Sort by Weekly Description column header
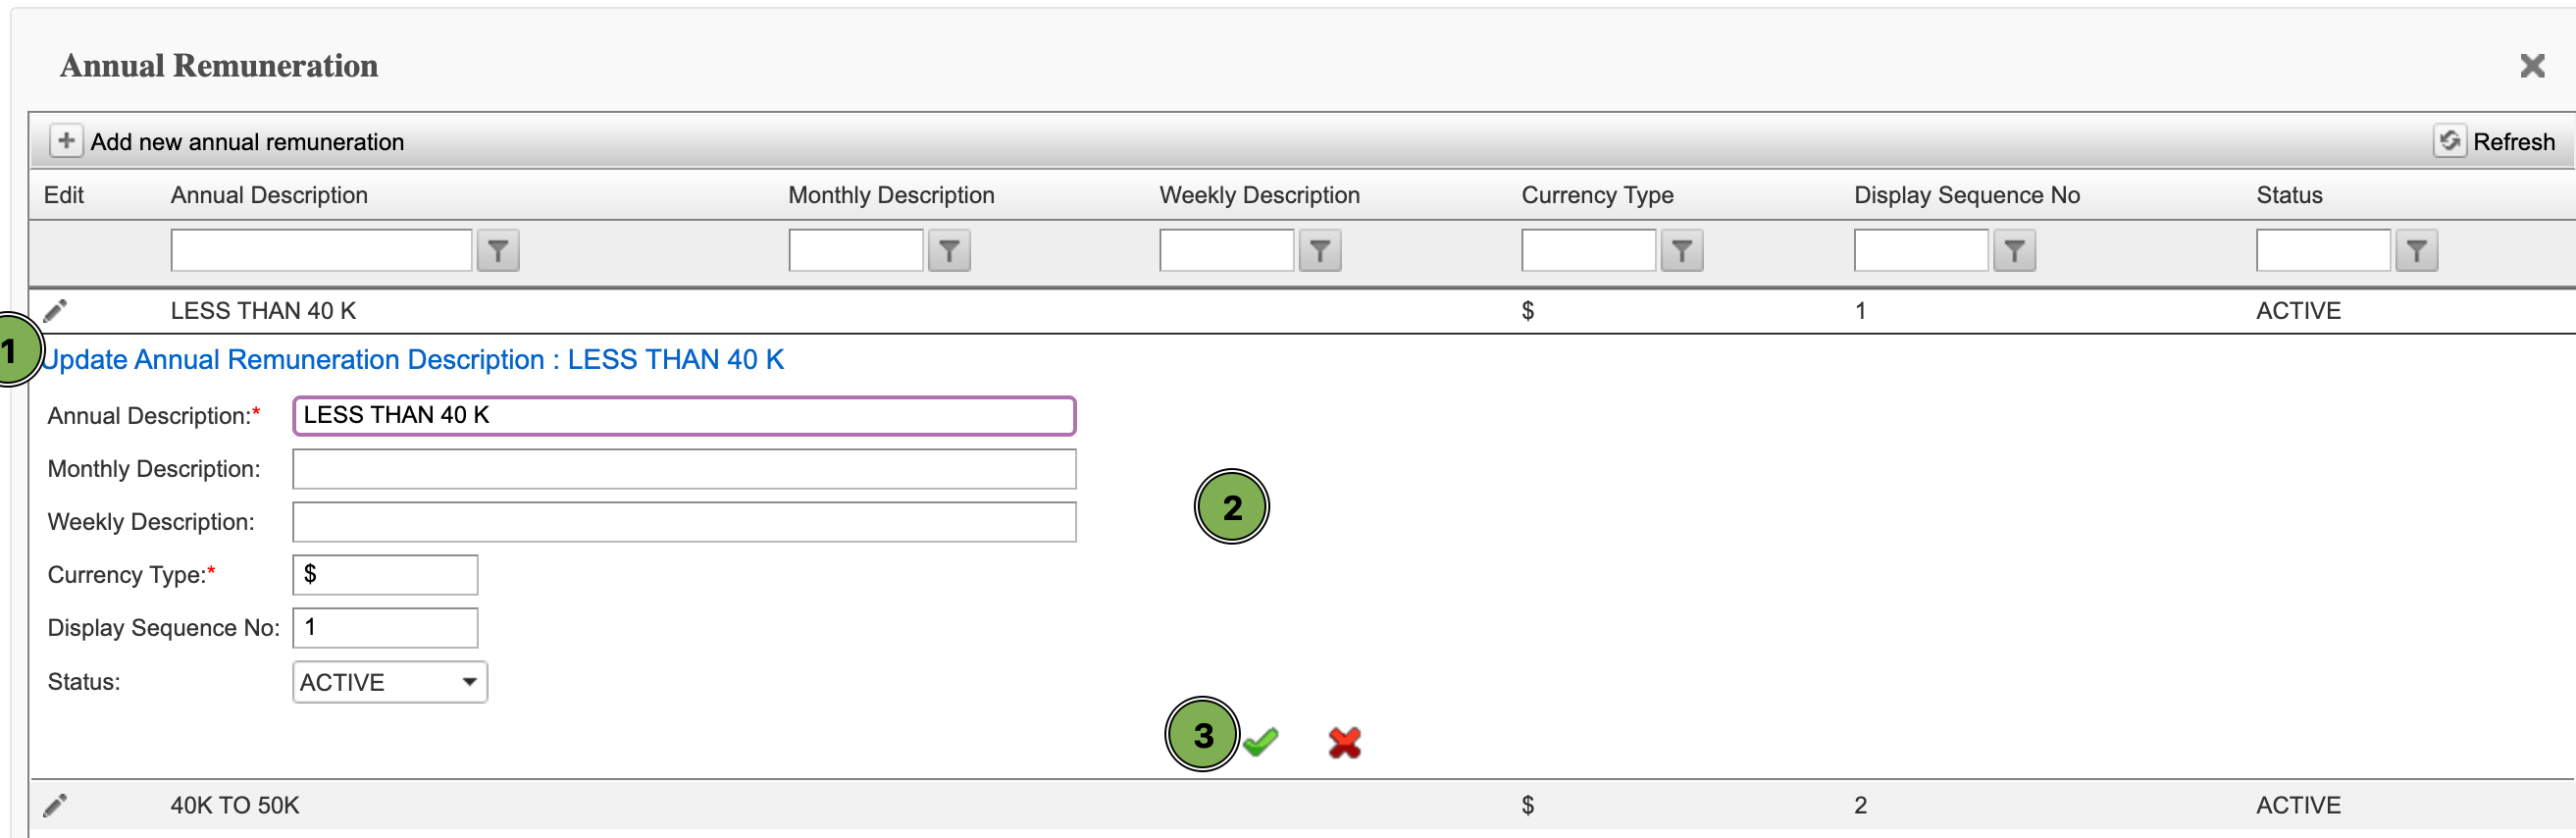Viewport: 2576px width, 838px height. [x=1259, y=195]
